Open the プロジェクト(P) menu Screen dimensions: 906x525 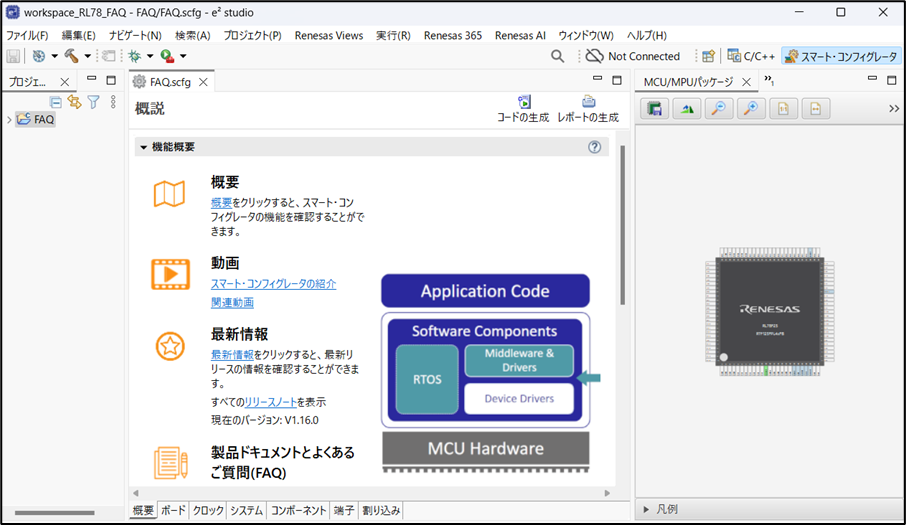[x=253, y=35]
